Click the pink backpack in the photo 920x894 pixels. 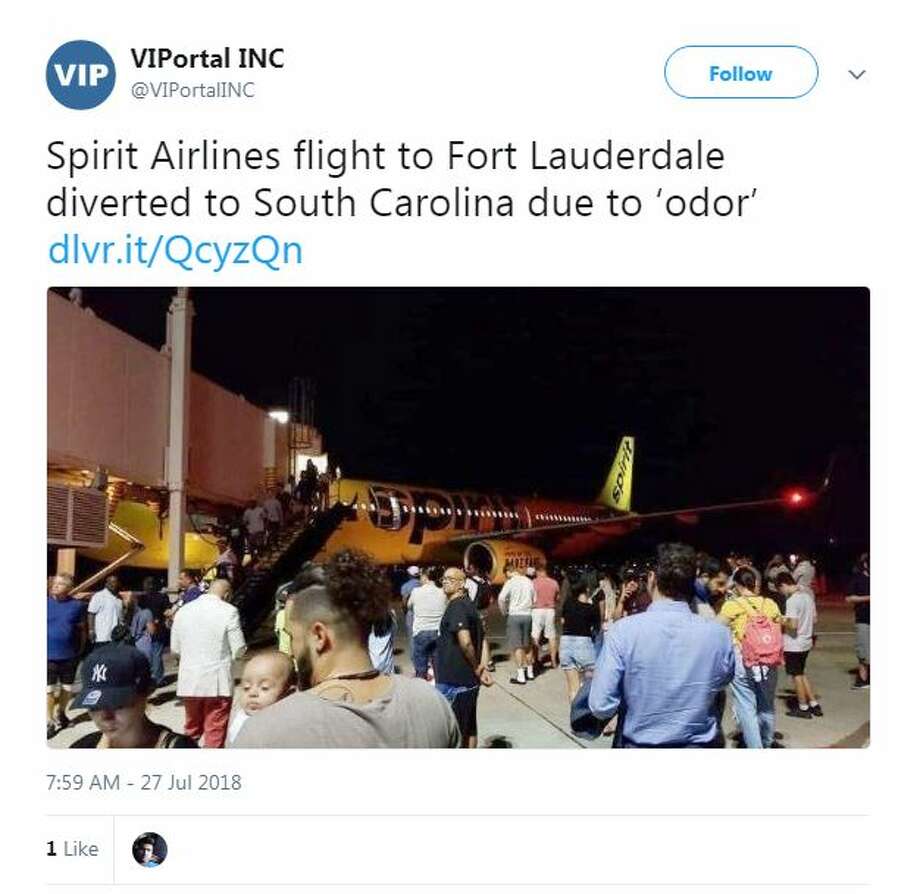point(760,639)
